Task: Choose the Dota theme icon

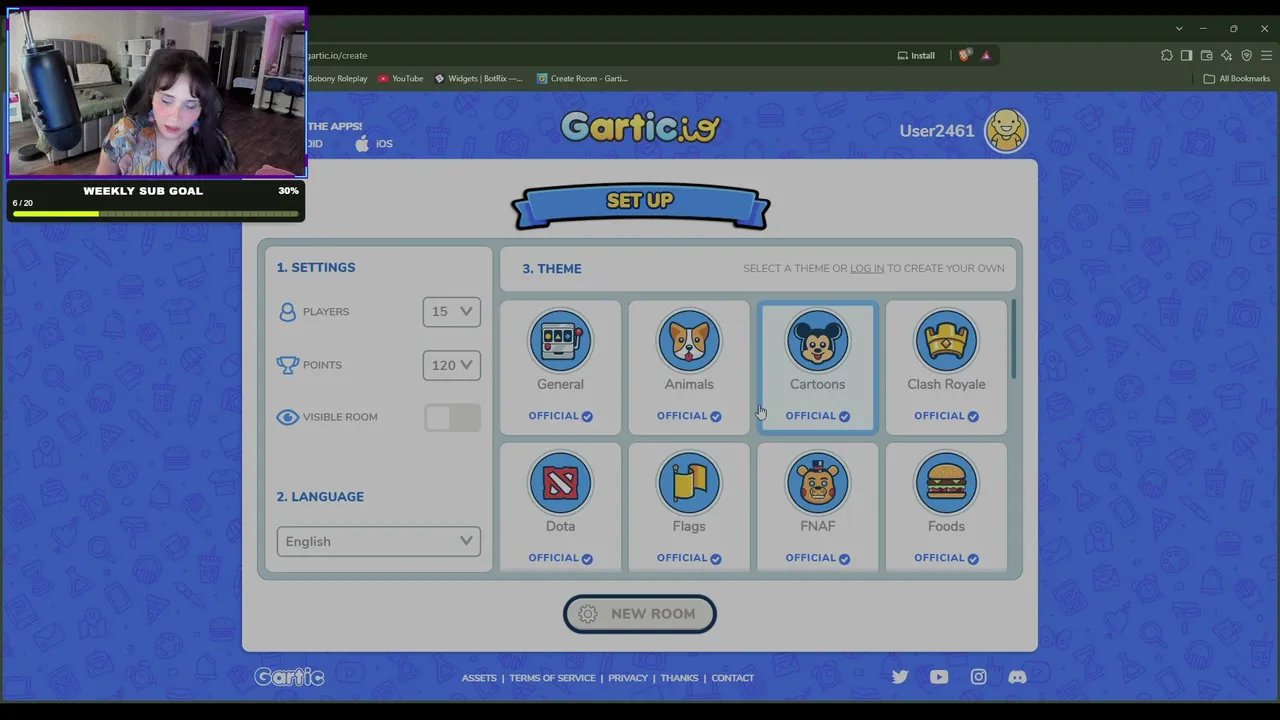Action: tap(560, 483)
